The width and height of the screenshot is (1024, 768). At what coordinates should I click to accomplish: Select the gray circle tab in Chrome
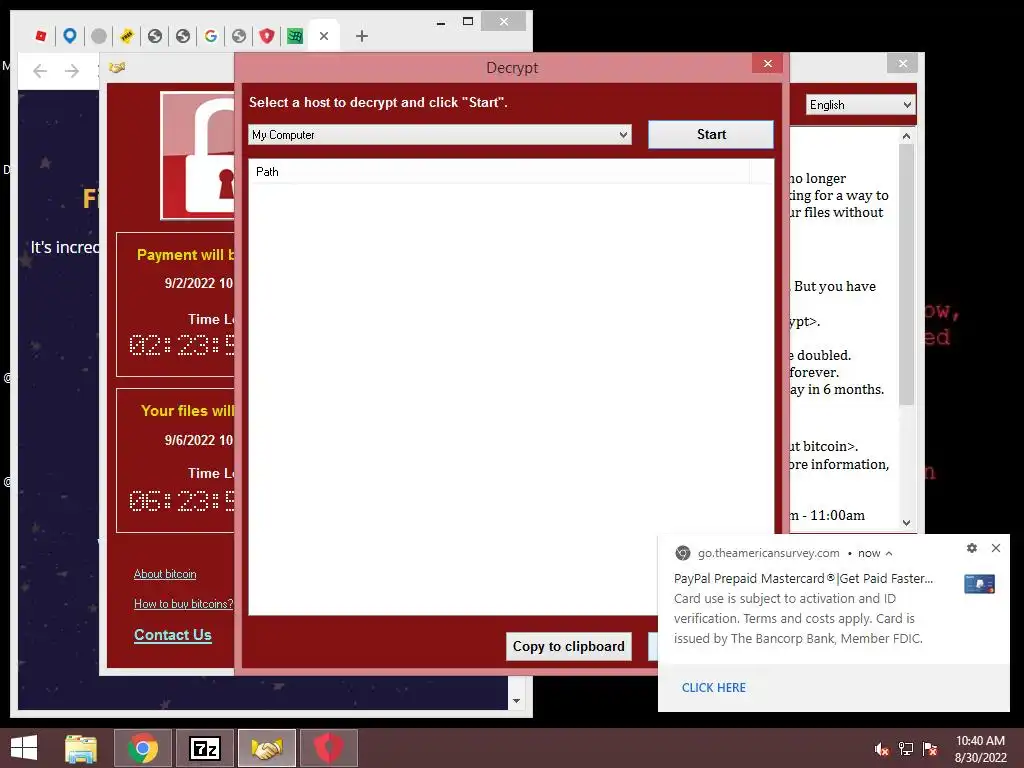(x=99, y=36)
